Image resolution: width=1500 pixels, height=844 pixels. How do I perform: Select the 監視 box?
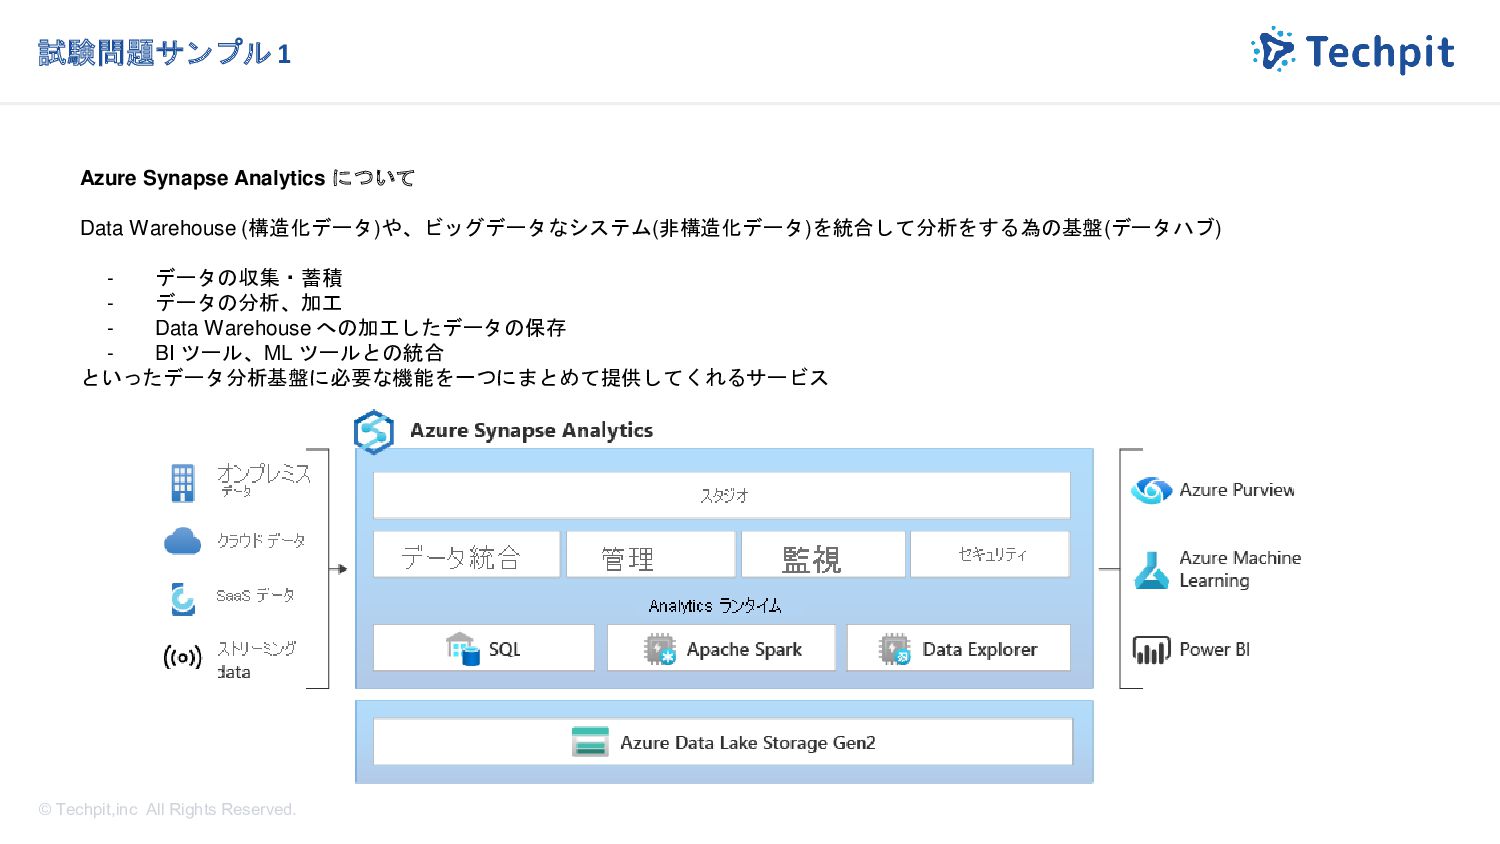[824, 555]
